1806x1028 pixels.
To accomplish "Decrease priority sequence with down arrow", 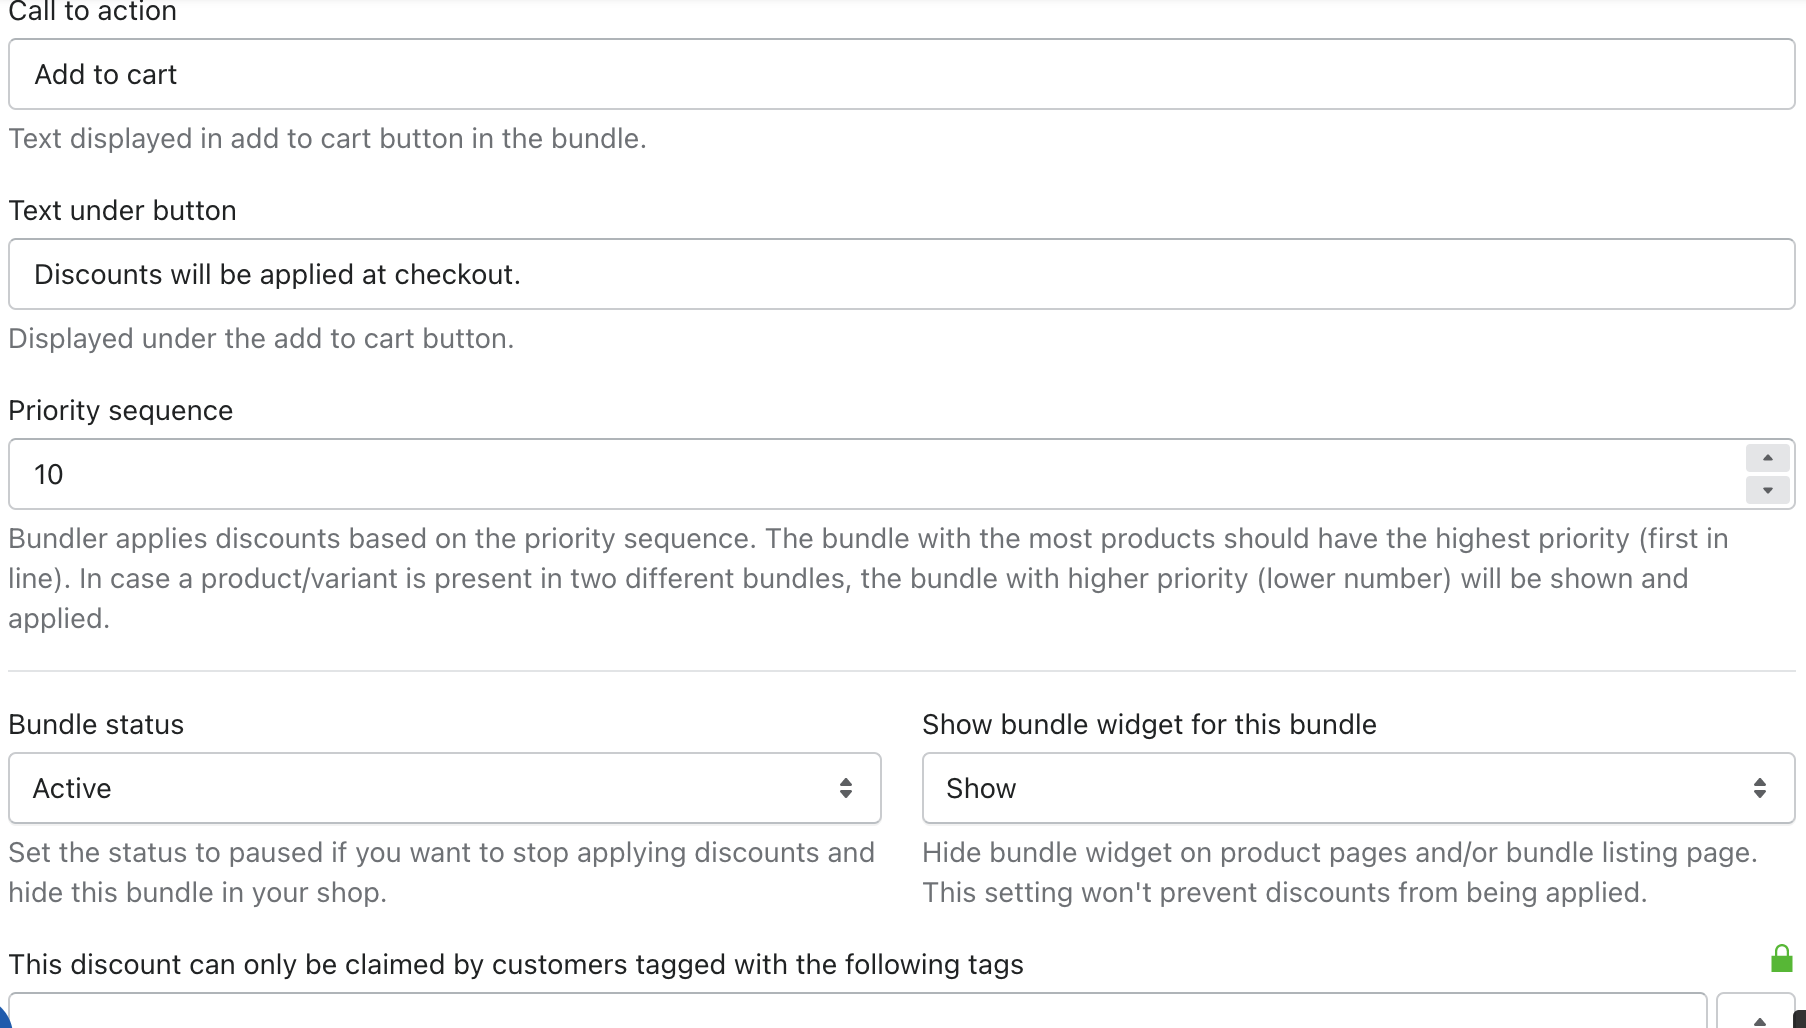I will [x=1767, y=490].
